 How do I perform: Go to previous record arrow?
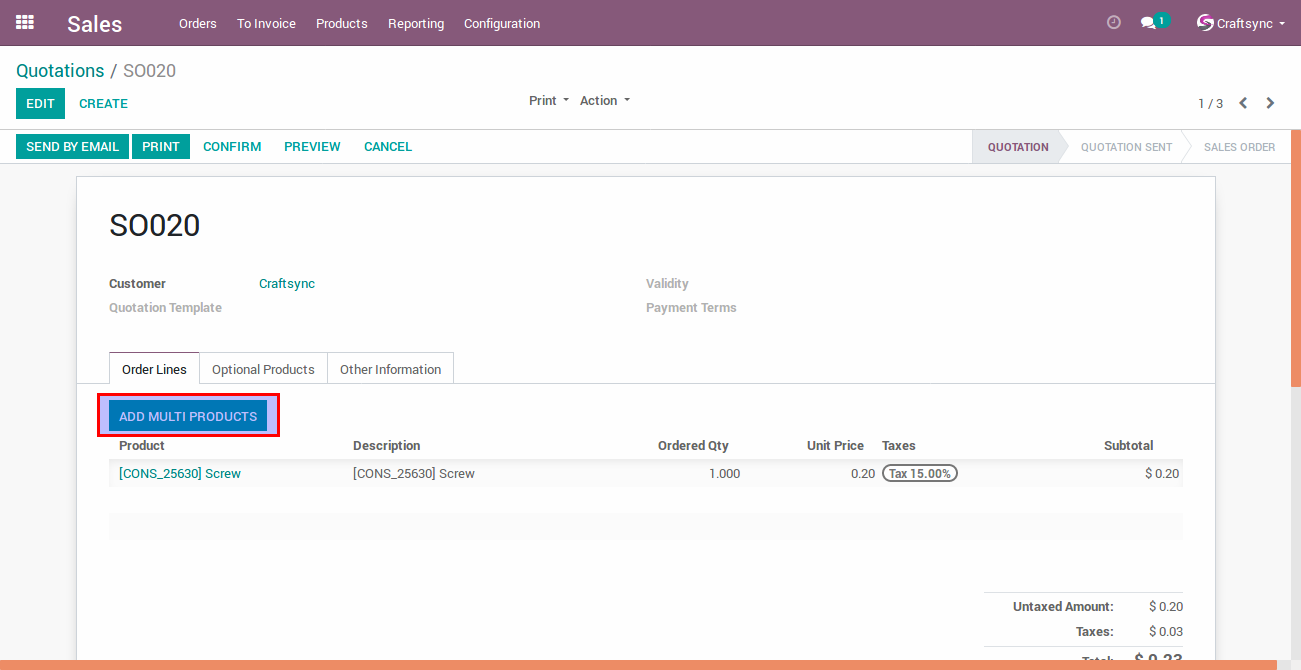[x=1243, y=103]
